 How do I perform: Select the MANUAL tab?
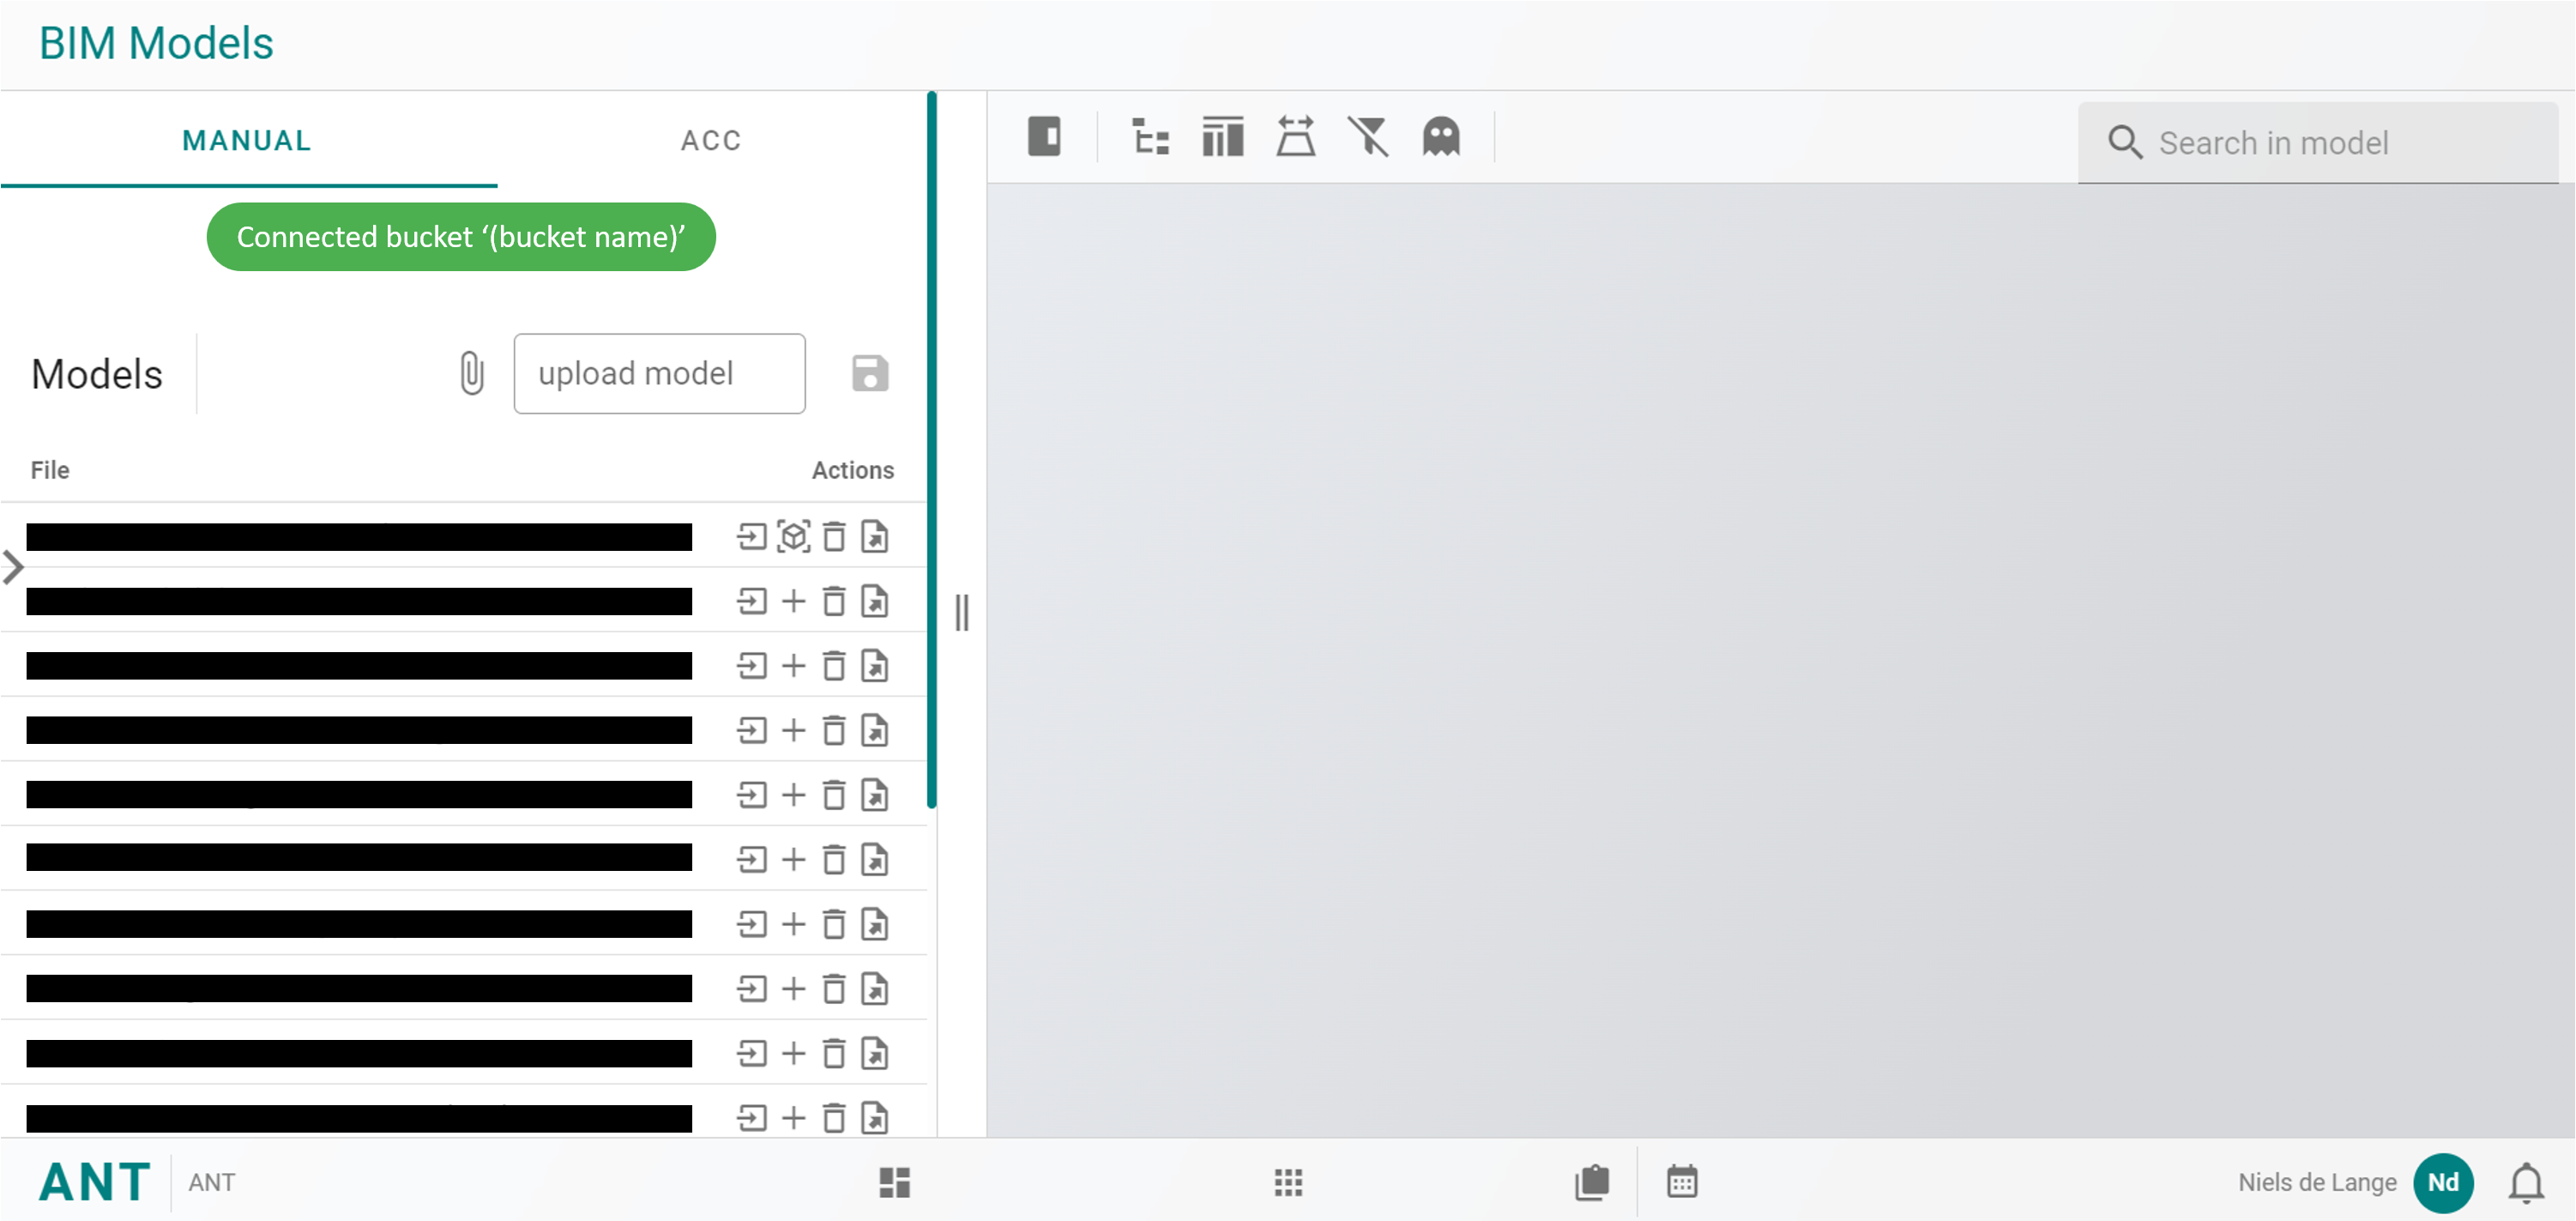click(x=247, y=141)
